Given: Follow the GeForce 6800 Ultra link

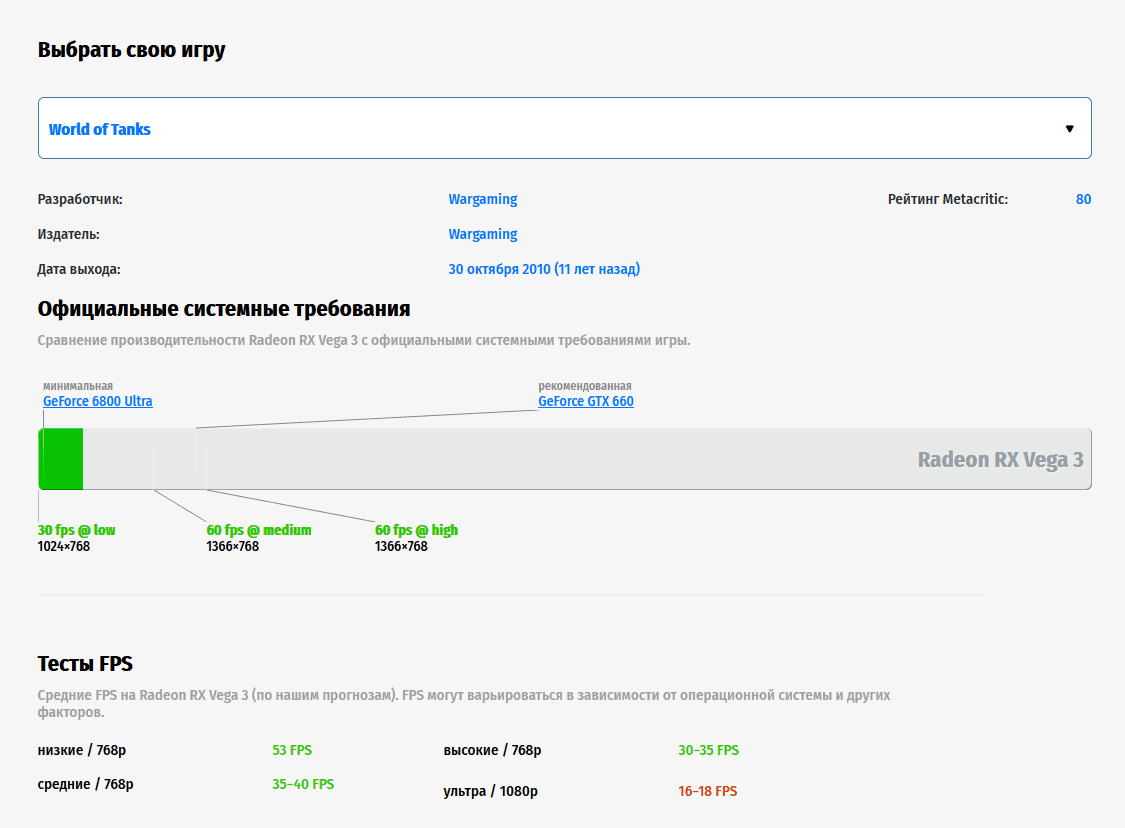Looking at the screenshot, I should pos(98,401).
